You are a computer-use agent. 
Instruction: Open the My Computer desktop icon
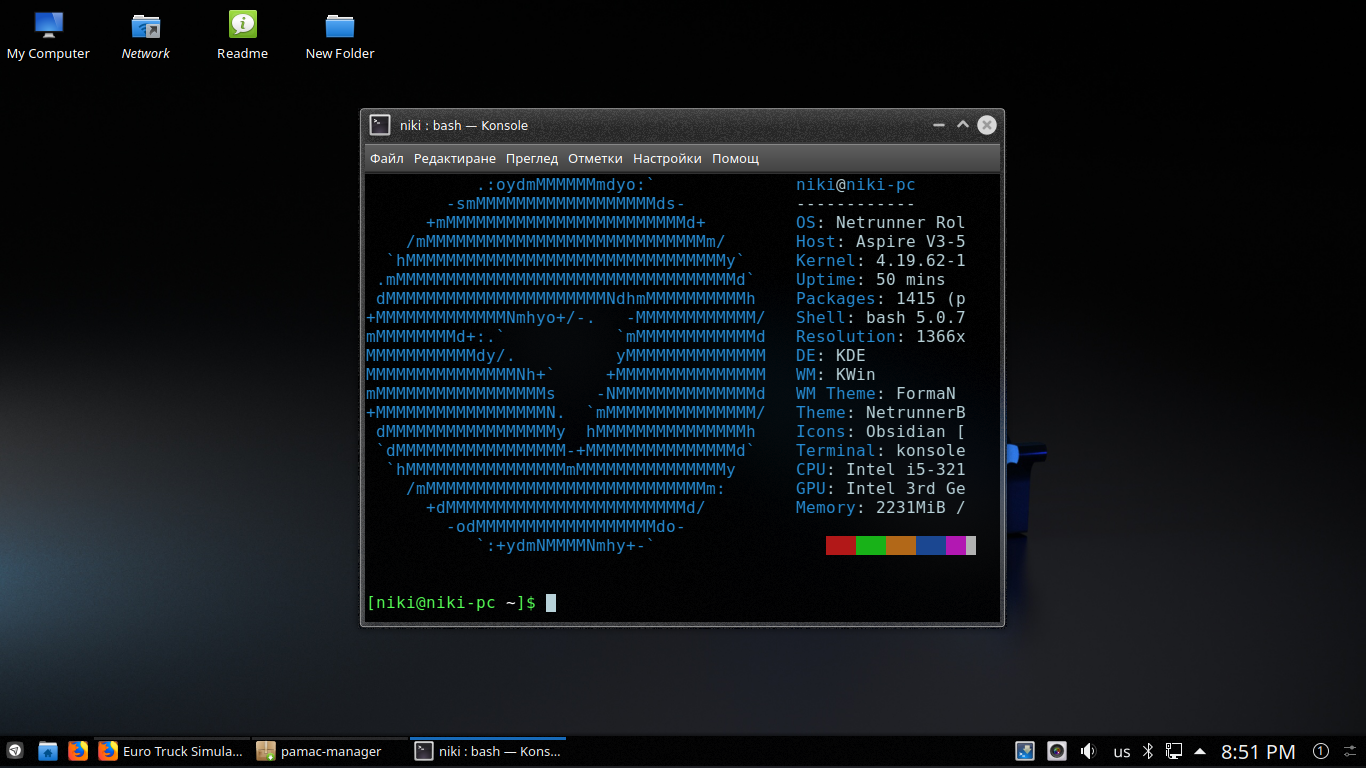tap(48, 36)
